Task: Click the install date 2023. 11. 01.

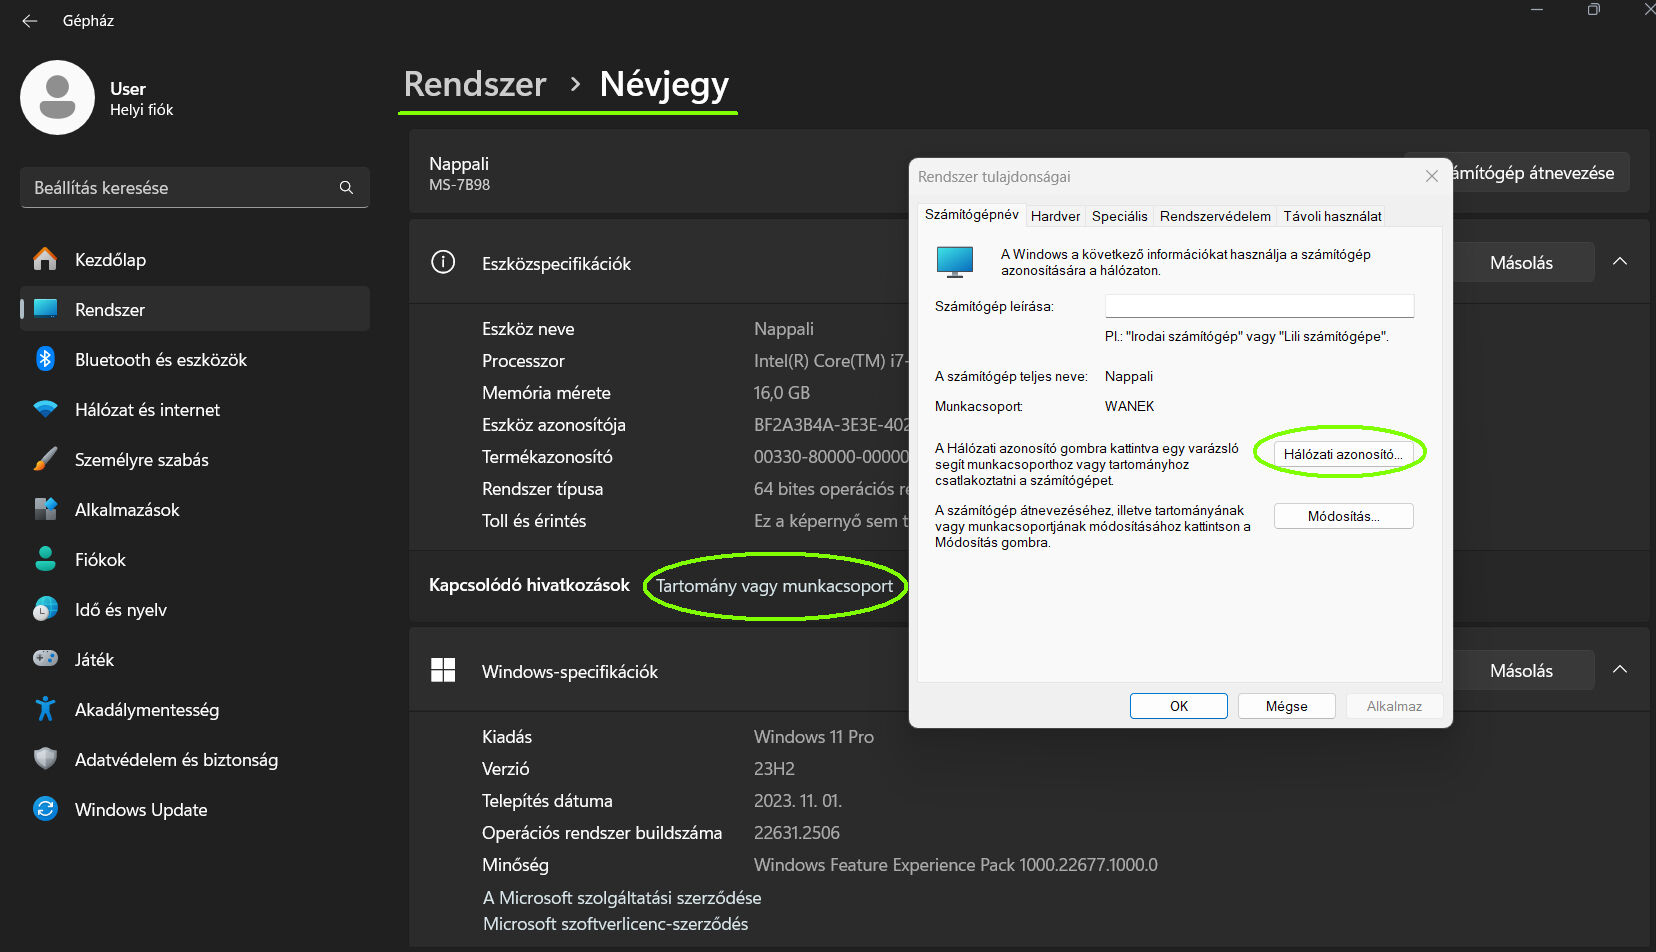Action: pos(798,800)
